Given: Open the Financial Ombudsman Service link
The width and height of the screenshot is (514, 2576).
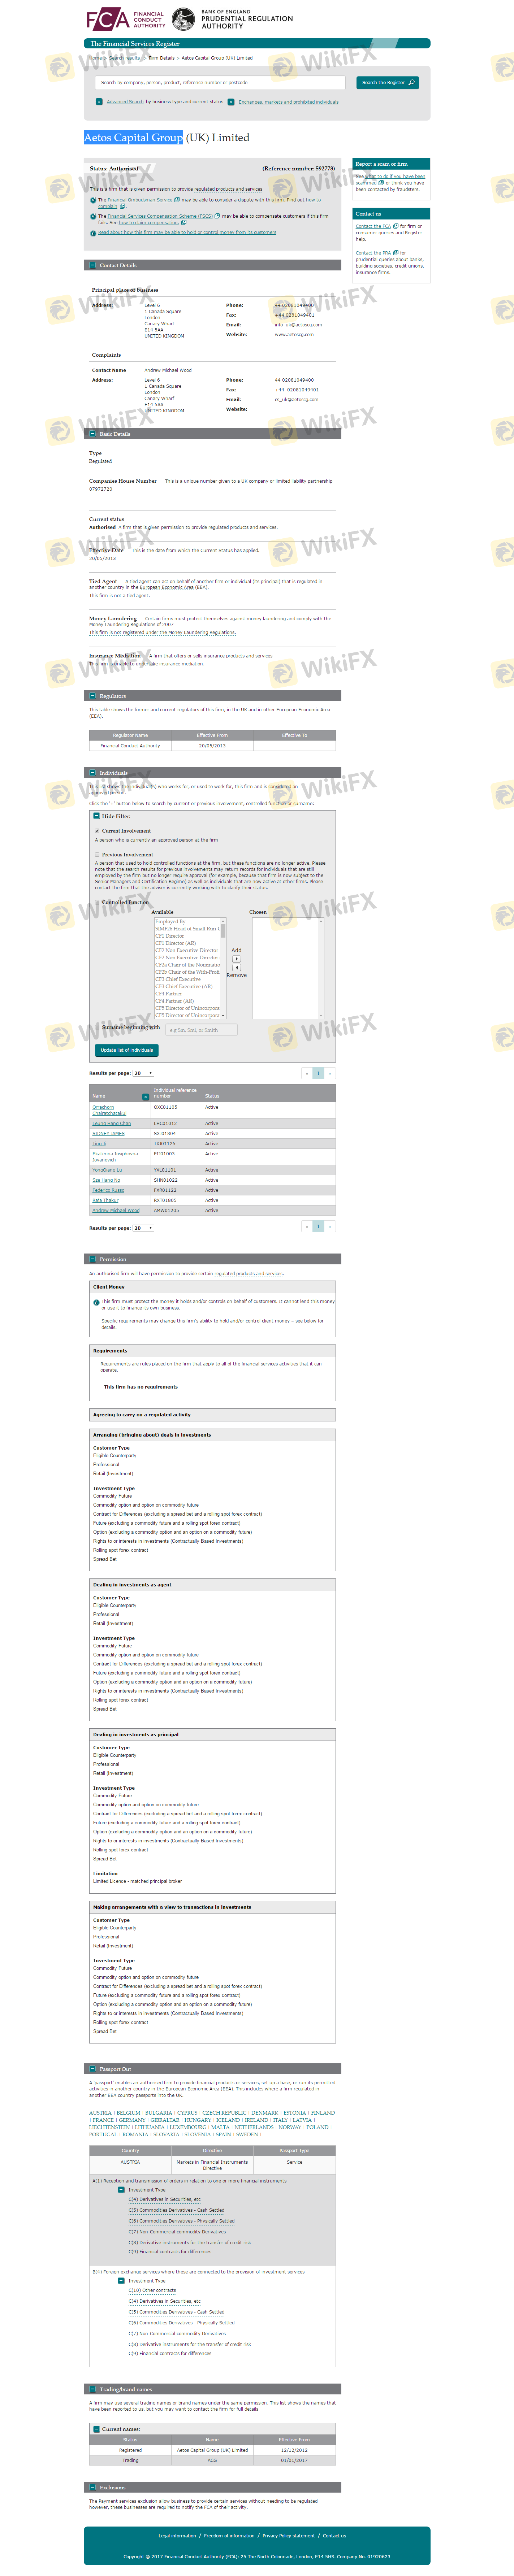Looking at the screenshot, I should [140, 200].
